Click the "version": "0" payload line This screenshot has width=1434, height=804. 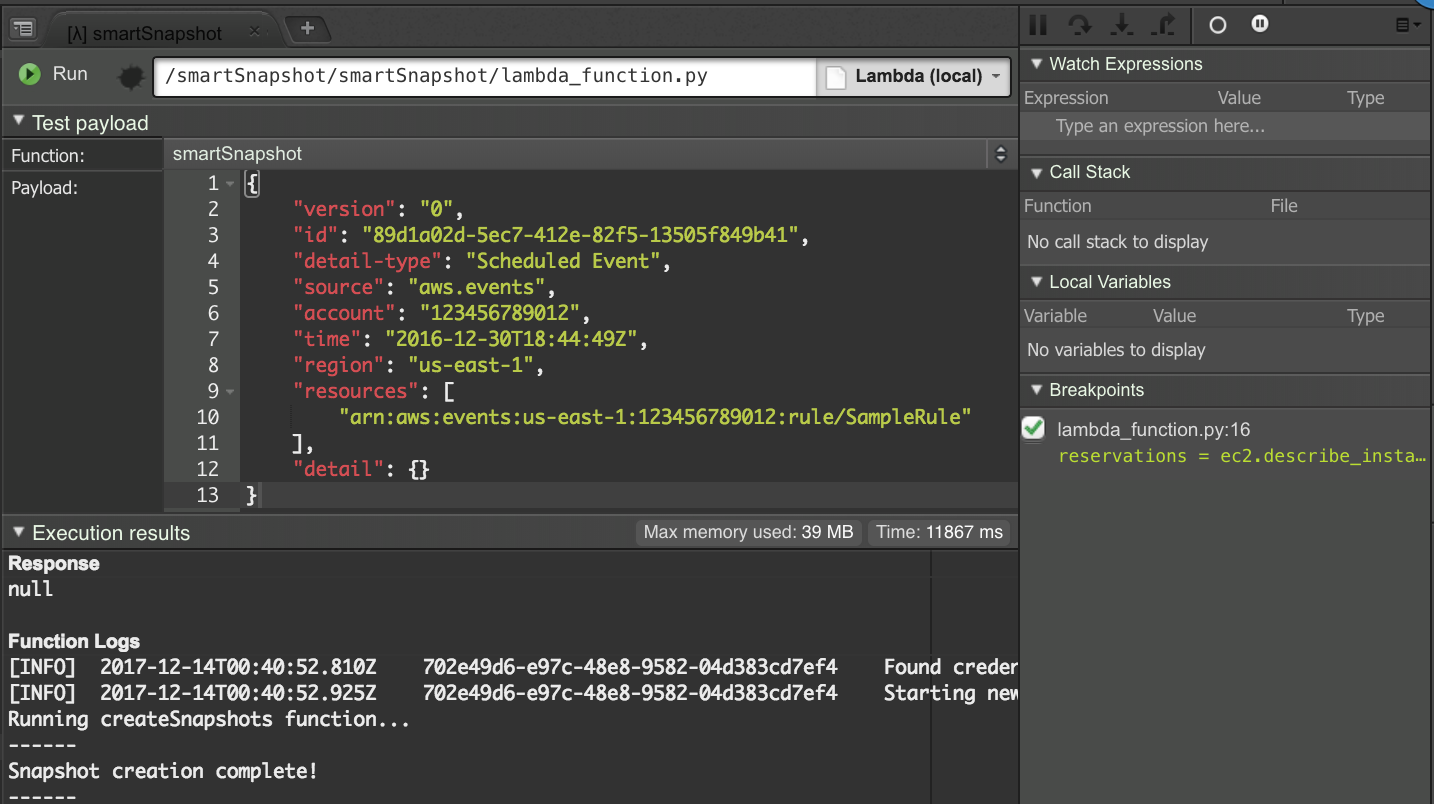click(380, 209)
